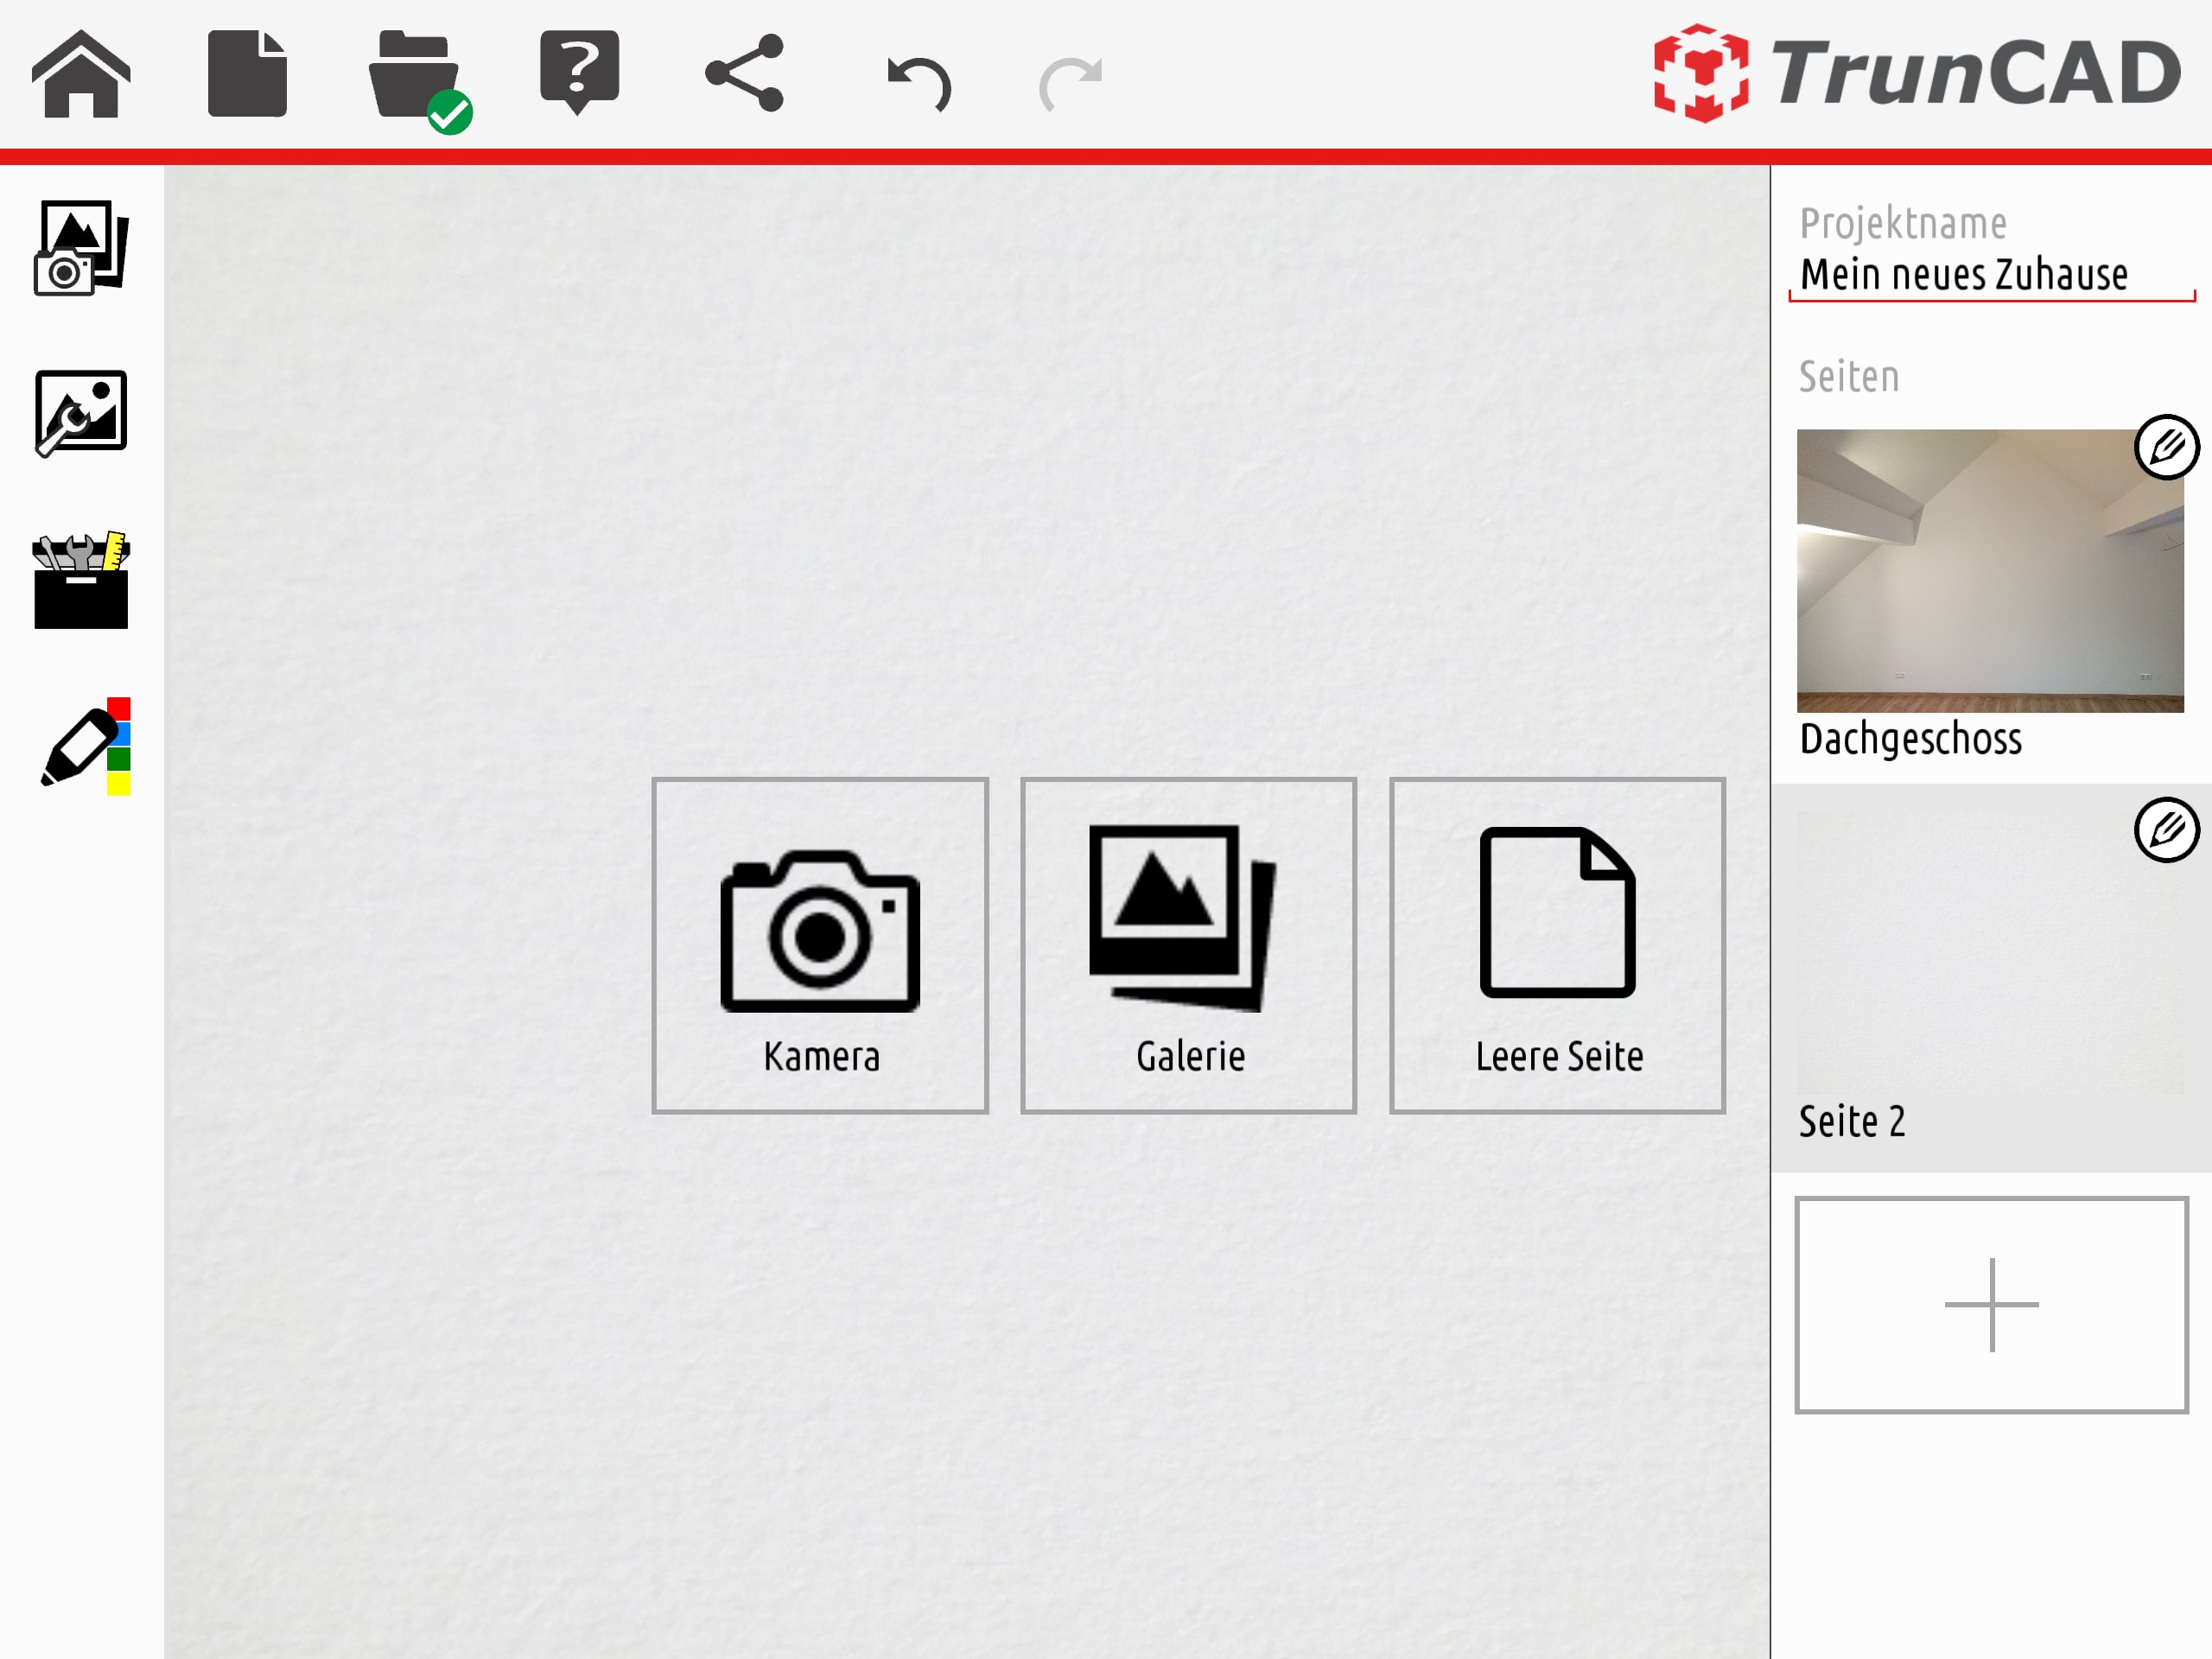Screen dimensions: 2212x1659
Task: Open the photo source sidebar icon
Action: [81, 248]
